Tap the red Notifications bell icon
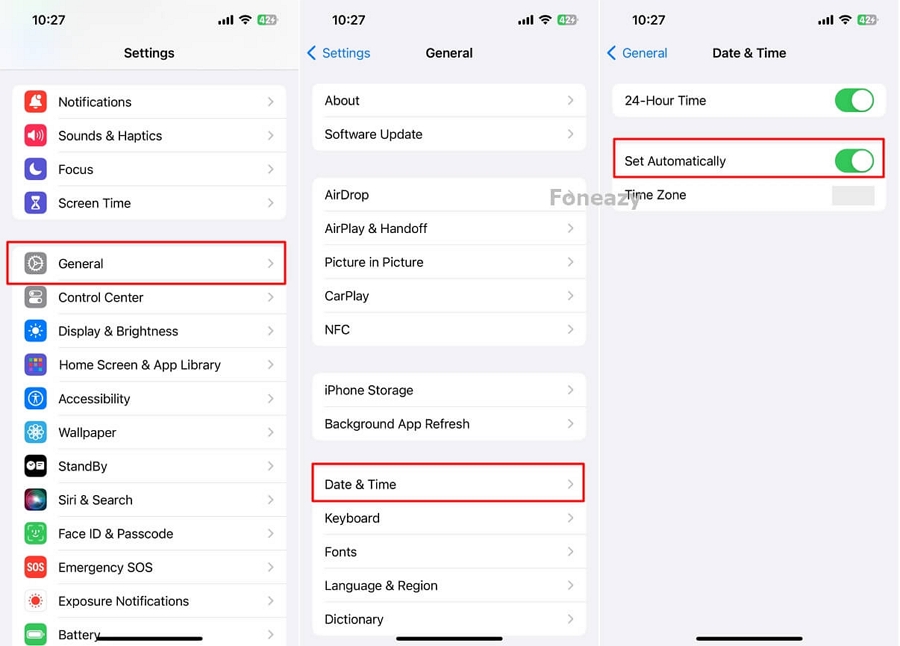Image resolution: width=900 pixels, height=646 pixels. 36,102
